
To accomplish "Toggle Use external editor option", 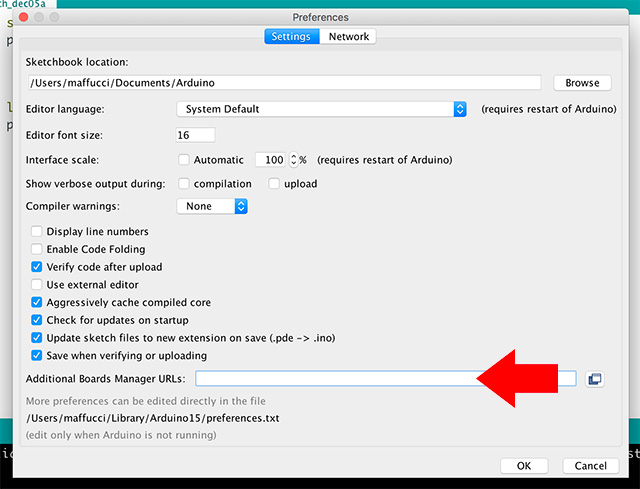I will coord(37,285).
